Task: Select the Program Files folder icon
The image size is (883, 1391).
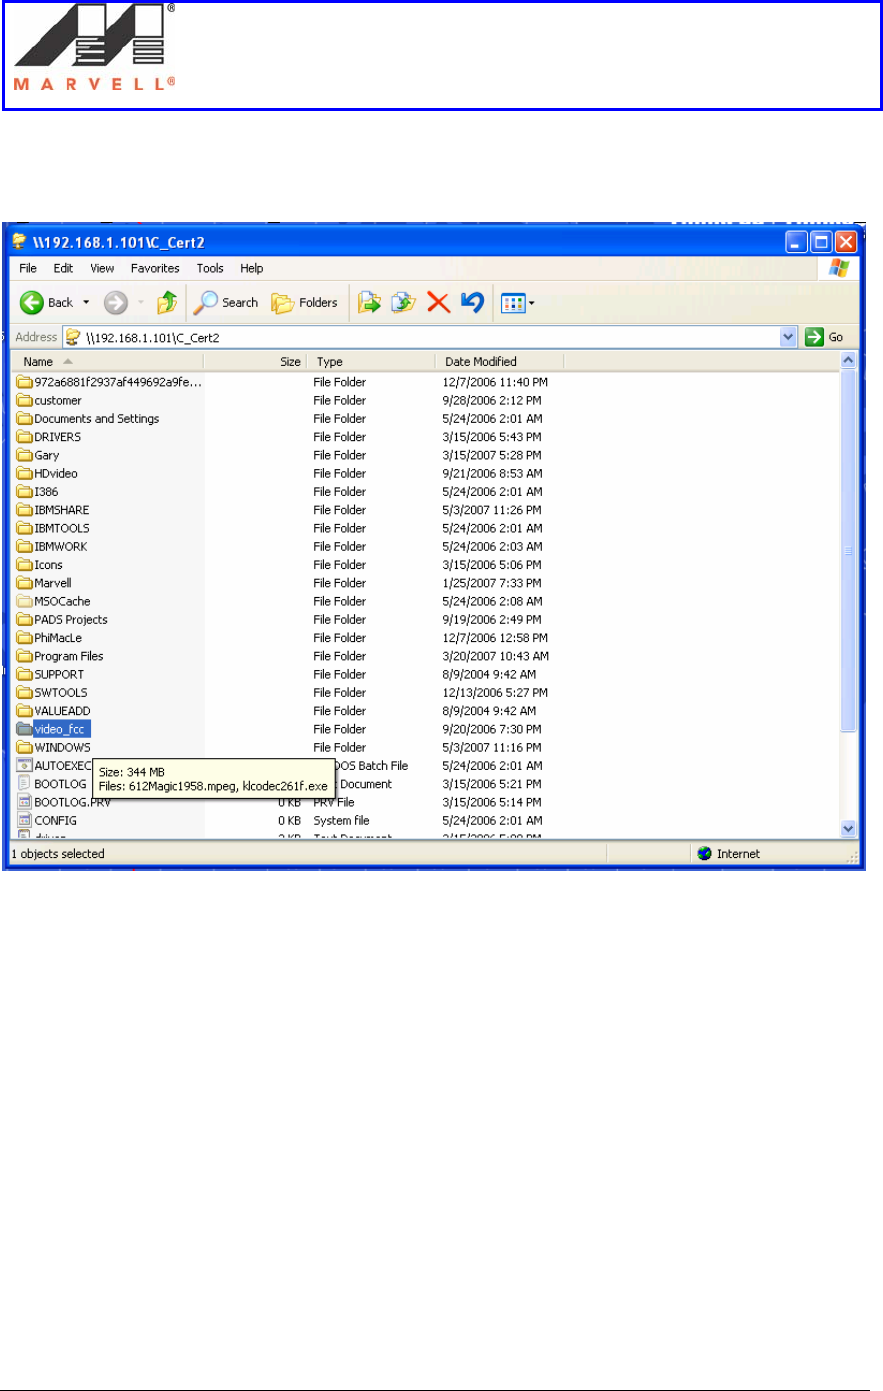Action: [x=25, y=656]
